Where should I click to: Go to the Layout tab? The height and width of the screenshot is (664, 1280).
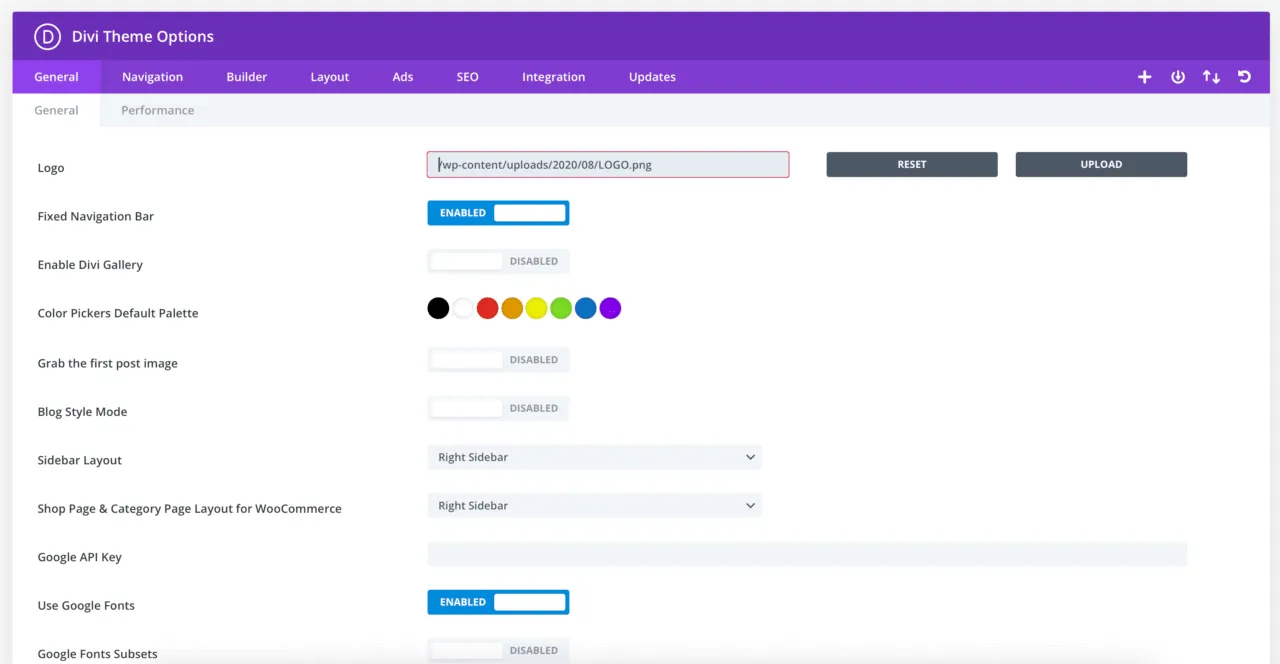(329, 77)
